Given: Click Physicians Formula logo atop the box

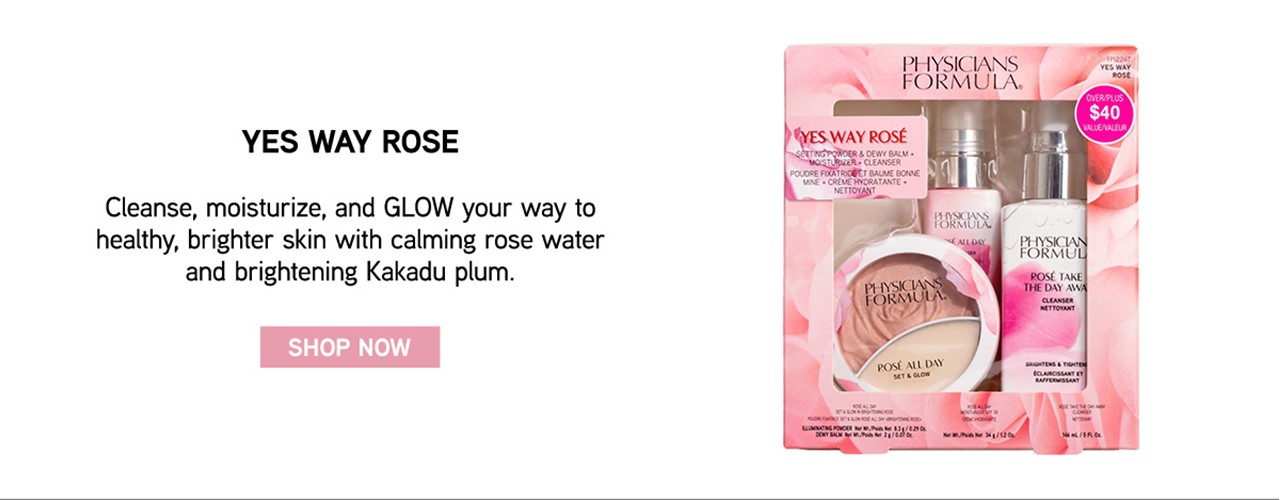Looking at the screenshot, I should click(x=960, y=74).
